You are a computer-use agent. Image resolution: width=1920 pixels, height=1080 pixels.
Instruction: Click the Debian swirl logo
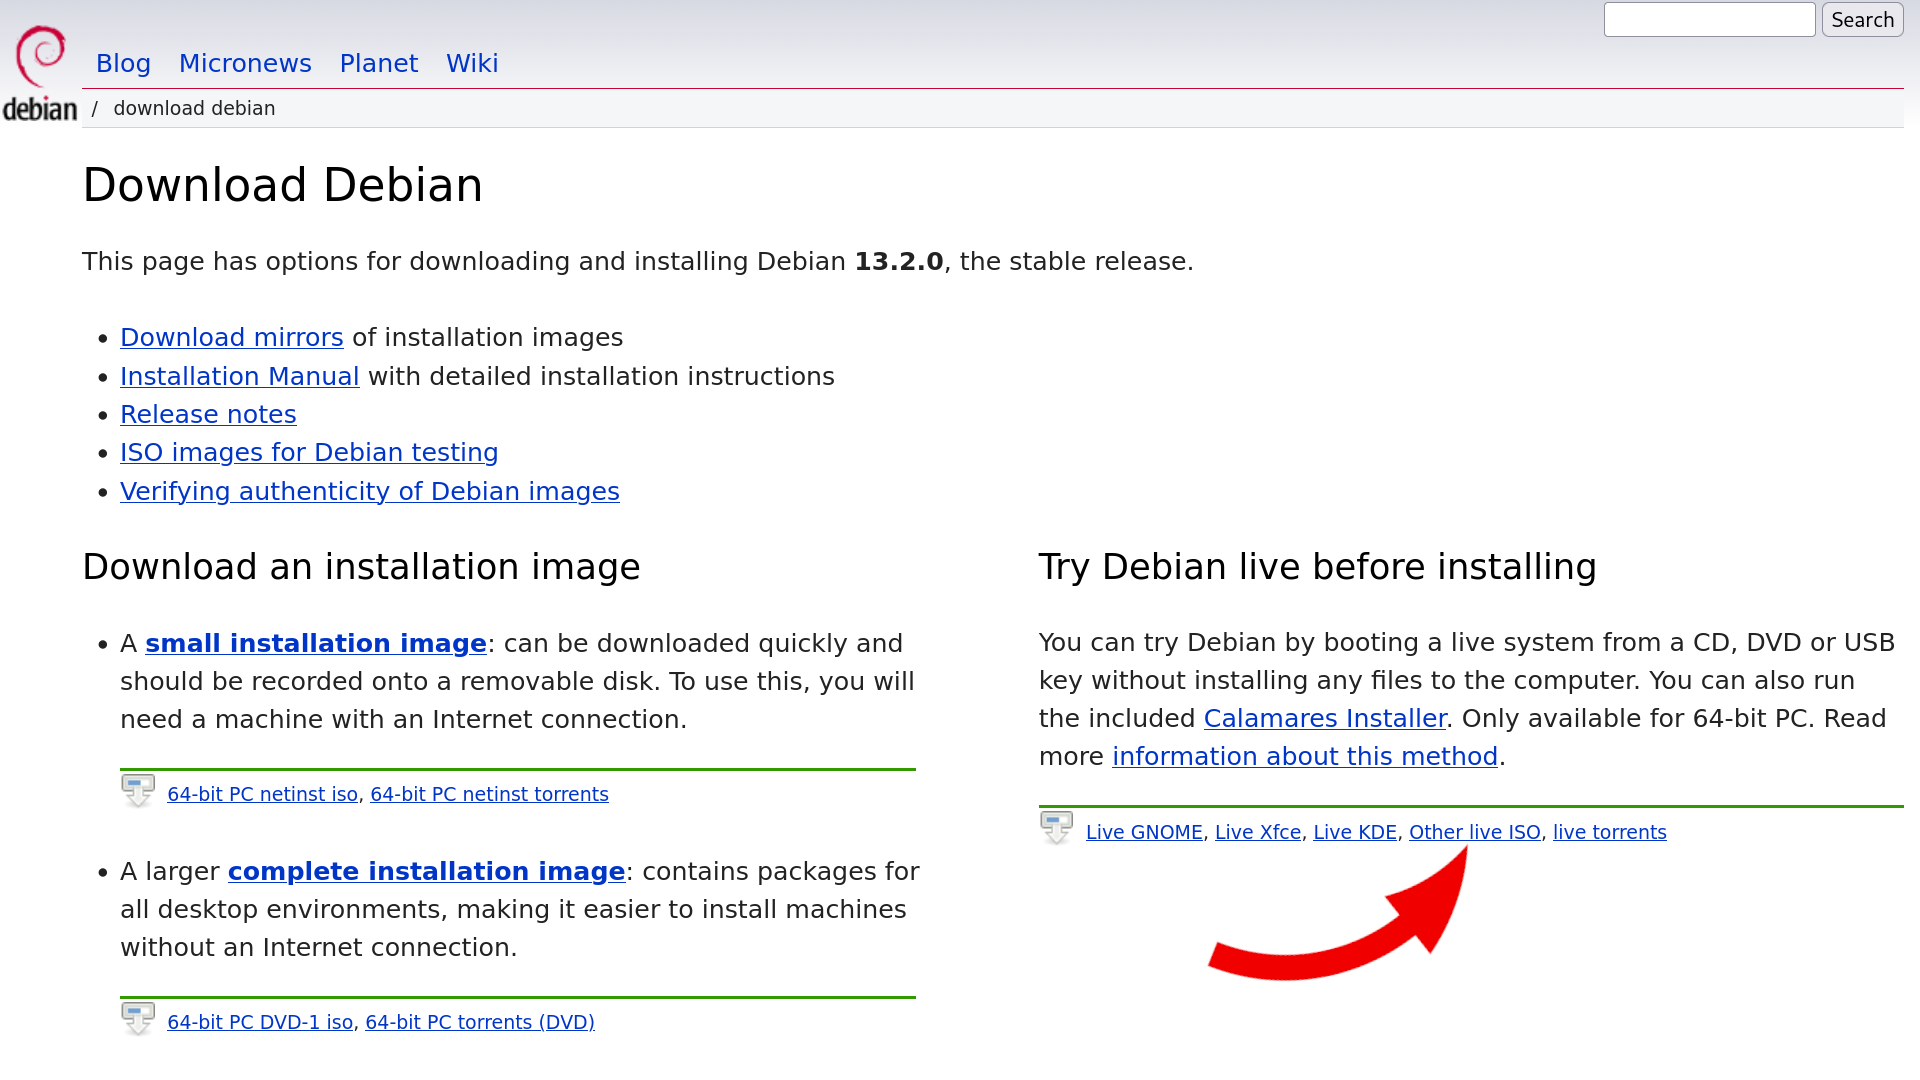point(39,55)
